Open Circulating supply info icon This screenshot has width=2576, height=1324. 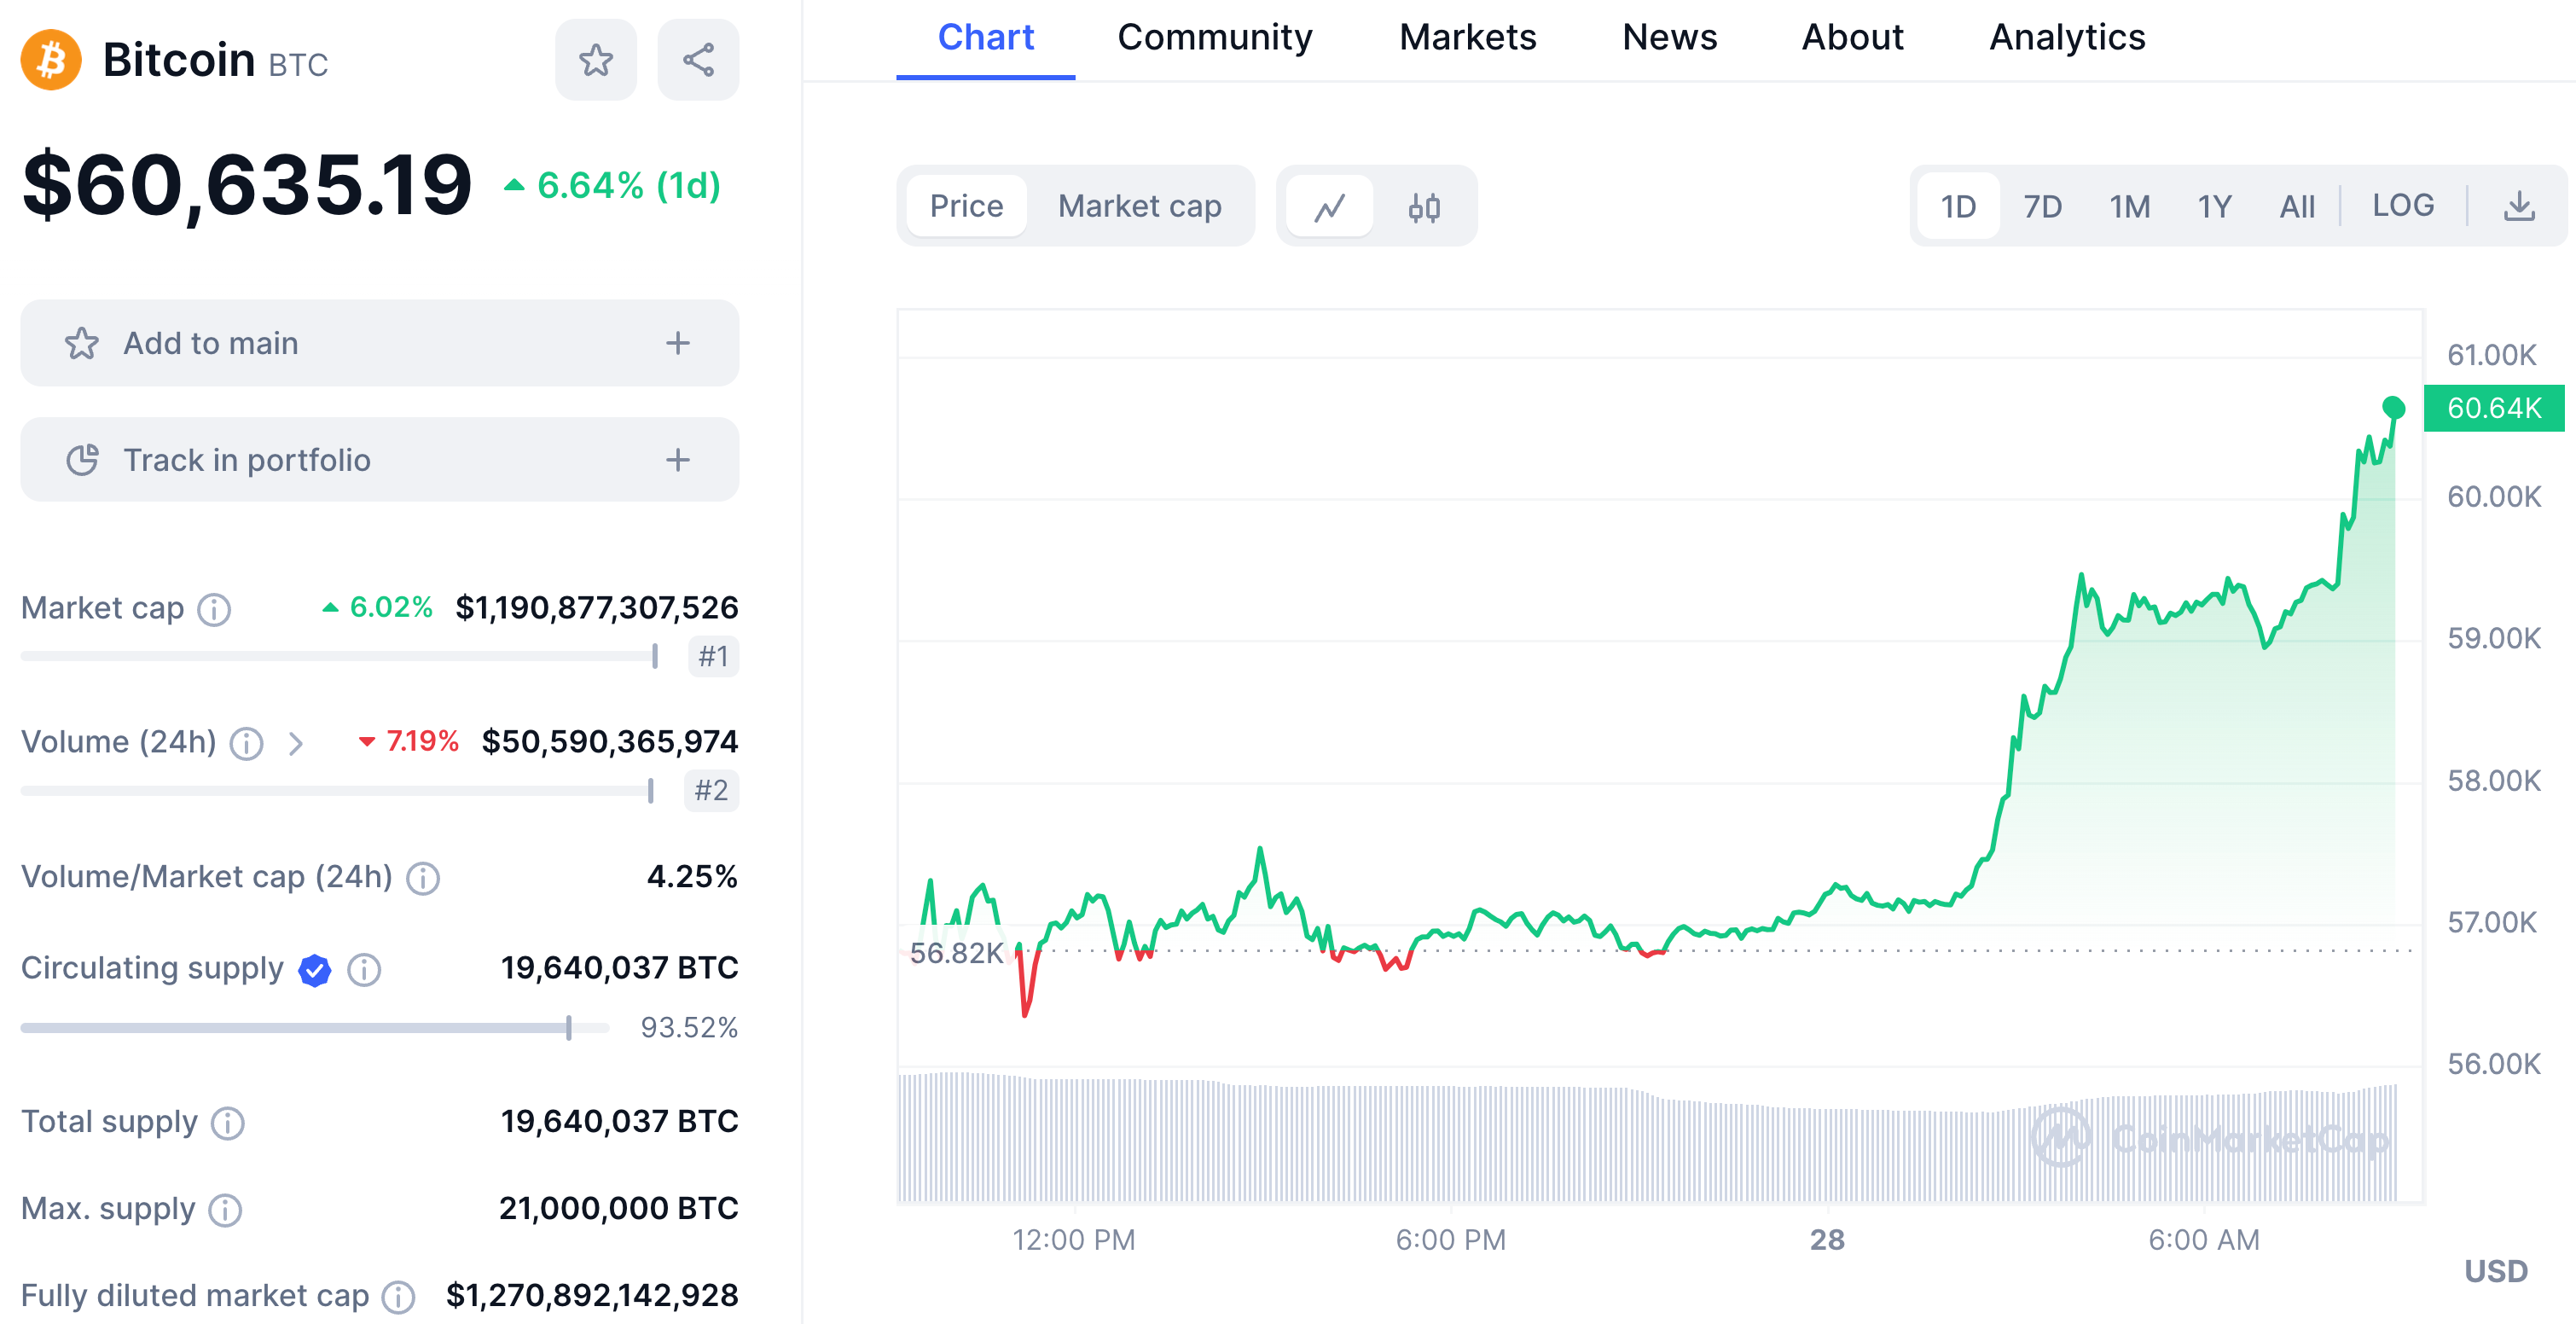tap(364, 969)
